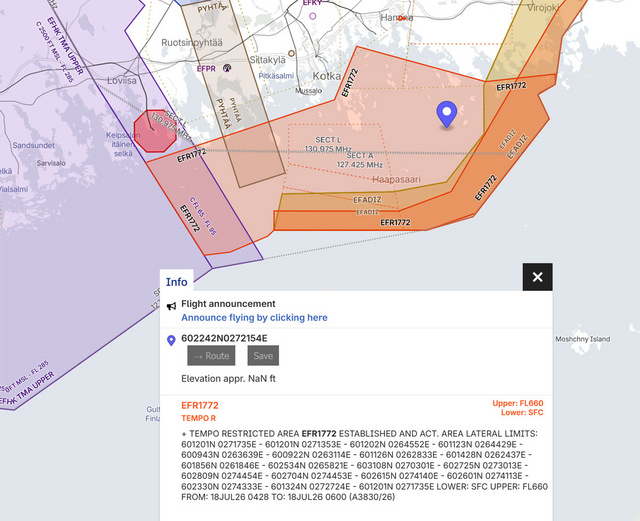Click the TEMPO R label
The image size is (640, 521).
[x=198, y=418]
